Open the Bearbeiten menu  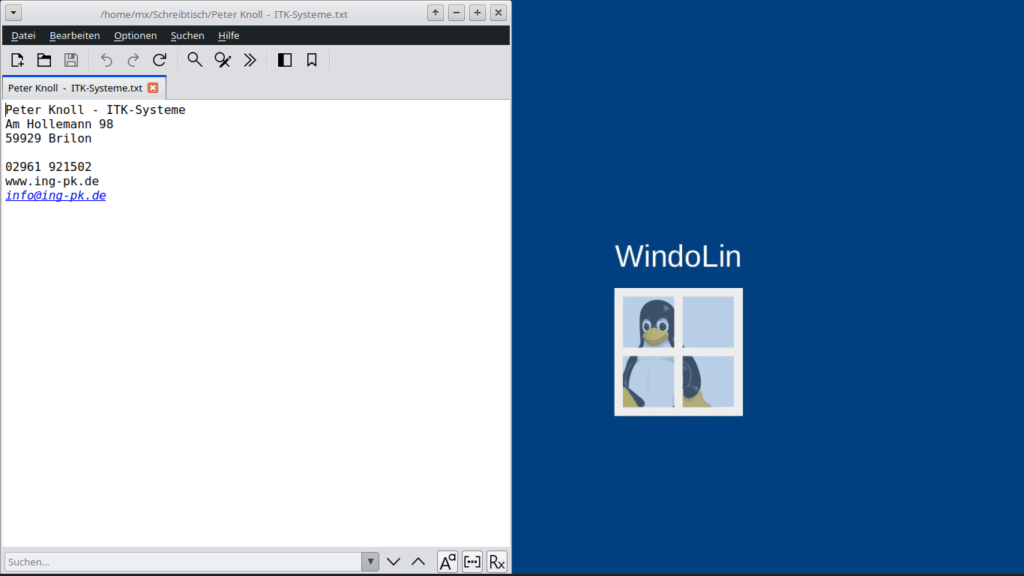pyautogui.click(x=74, y=35)
